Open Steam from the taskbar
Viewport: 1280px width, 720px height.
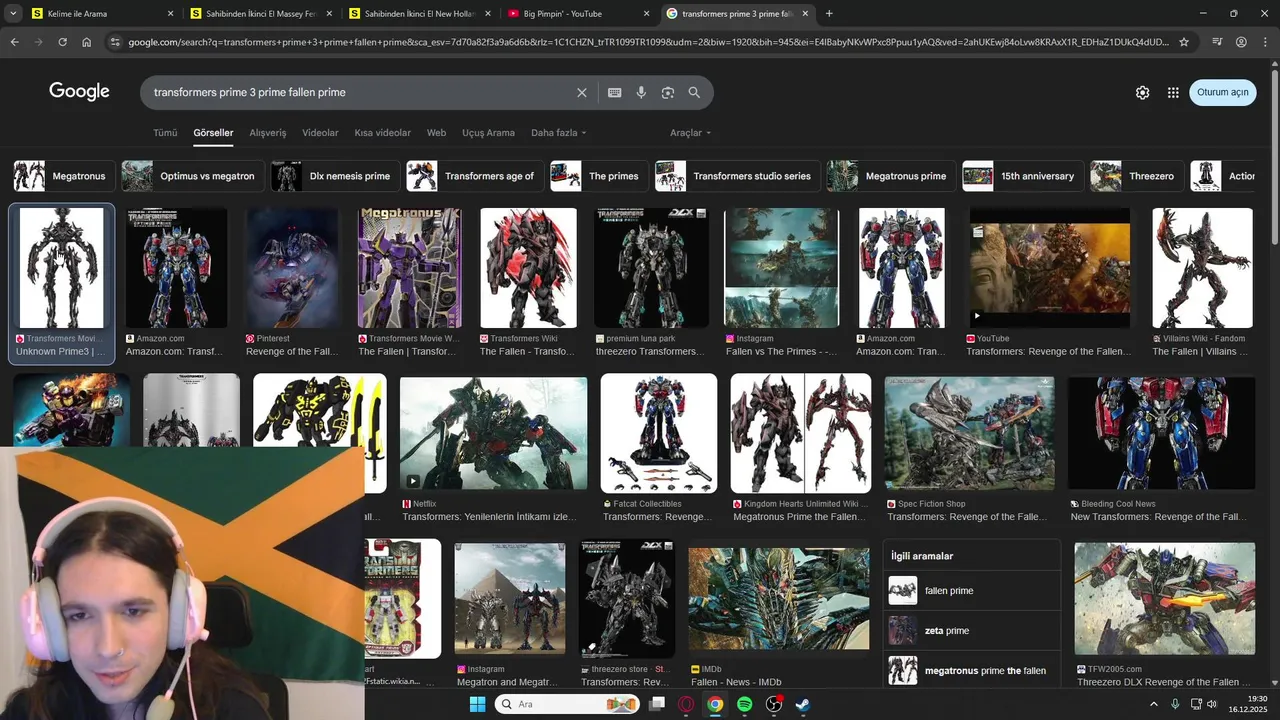(802, 704)
